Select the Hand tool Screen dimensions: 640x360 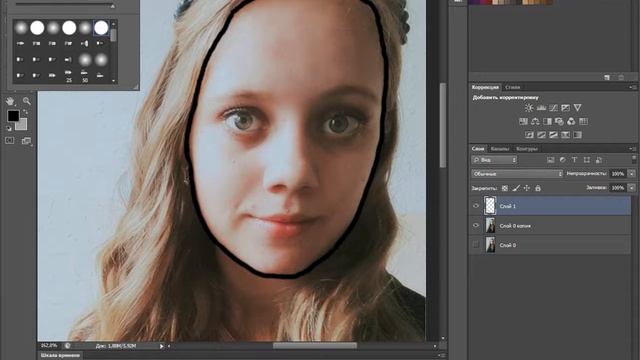point(10,100)
